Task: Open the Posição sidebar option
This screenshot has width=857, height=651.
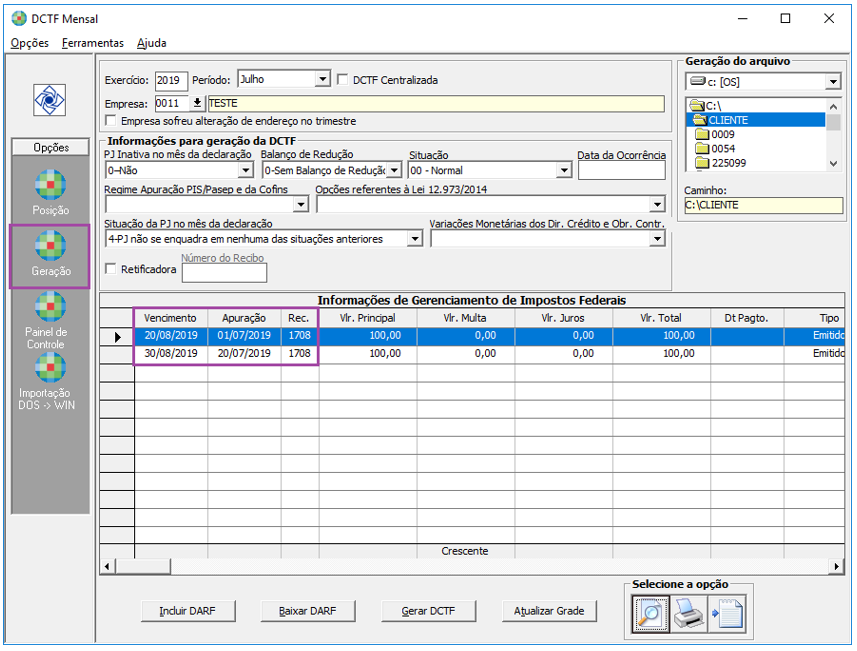Action: coord(50,192)
